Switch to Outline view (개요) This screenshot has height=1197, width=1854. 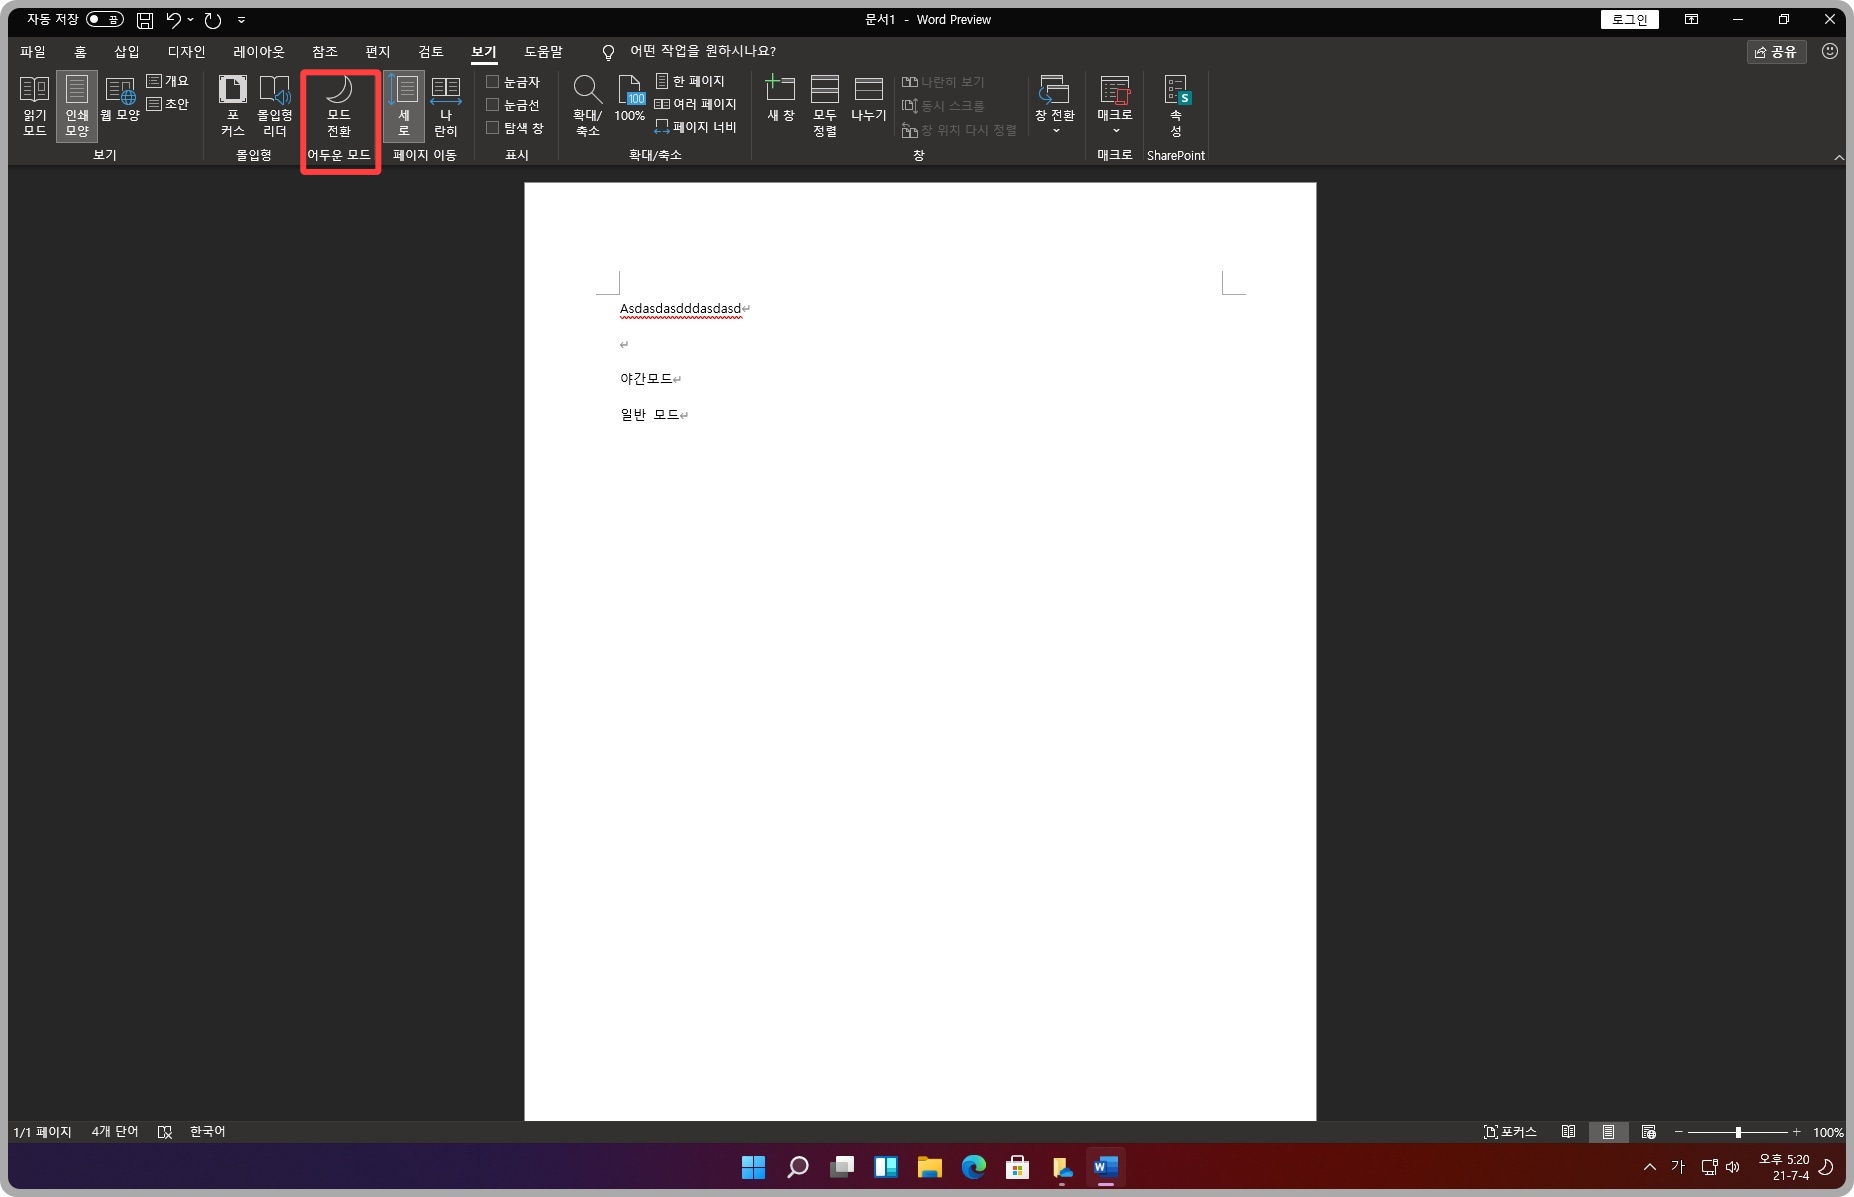click(167, 81)
